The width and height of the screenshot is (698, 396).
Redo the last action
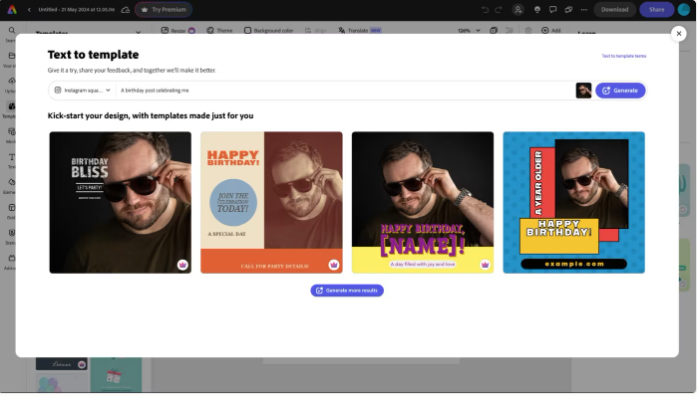coord(499,9)
